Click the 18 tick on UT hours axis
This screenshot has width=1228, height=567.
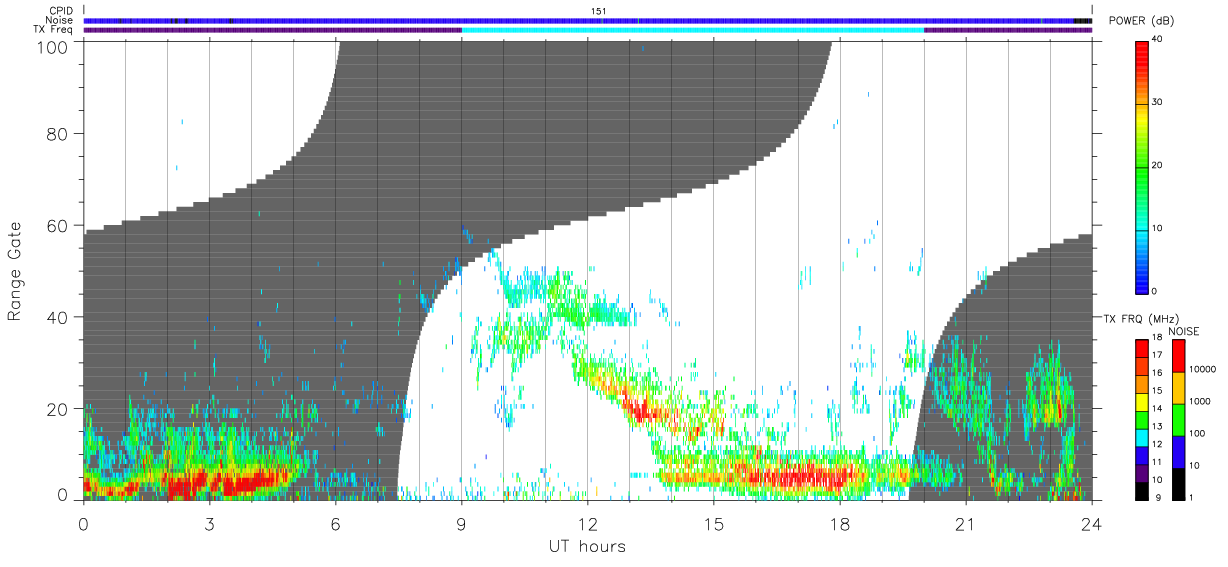(840, 523)
